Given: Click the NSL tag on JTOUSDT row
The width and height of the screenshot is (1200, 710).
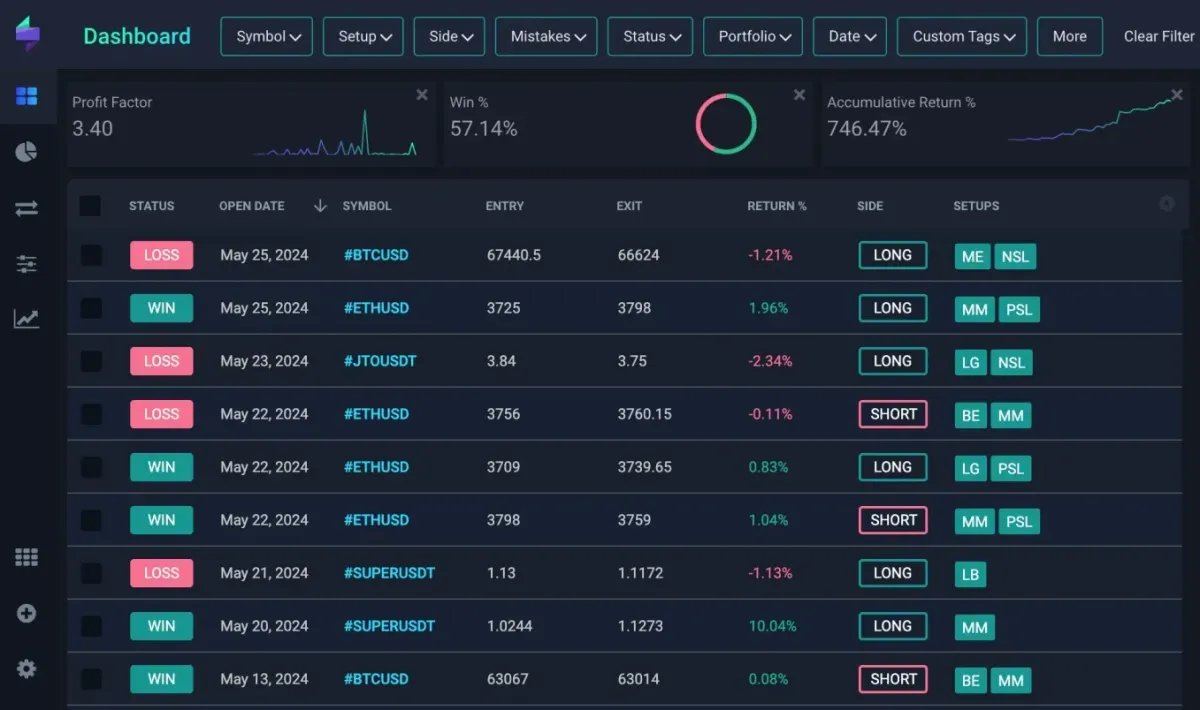Looking at the screenshot, I should tap(1011, 363).
